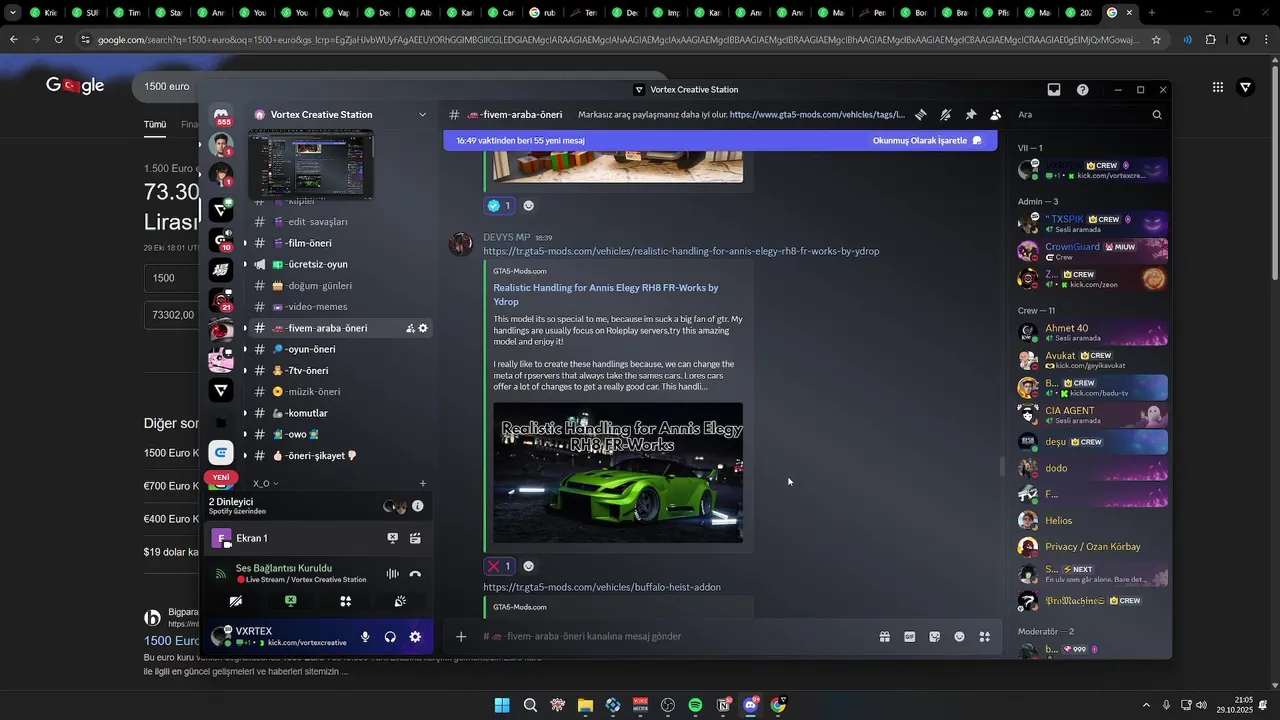Open the video-memes channel
Viewport: 1280px width, 720px height.
340,307
